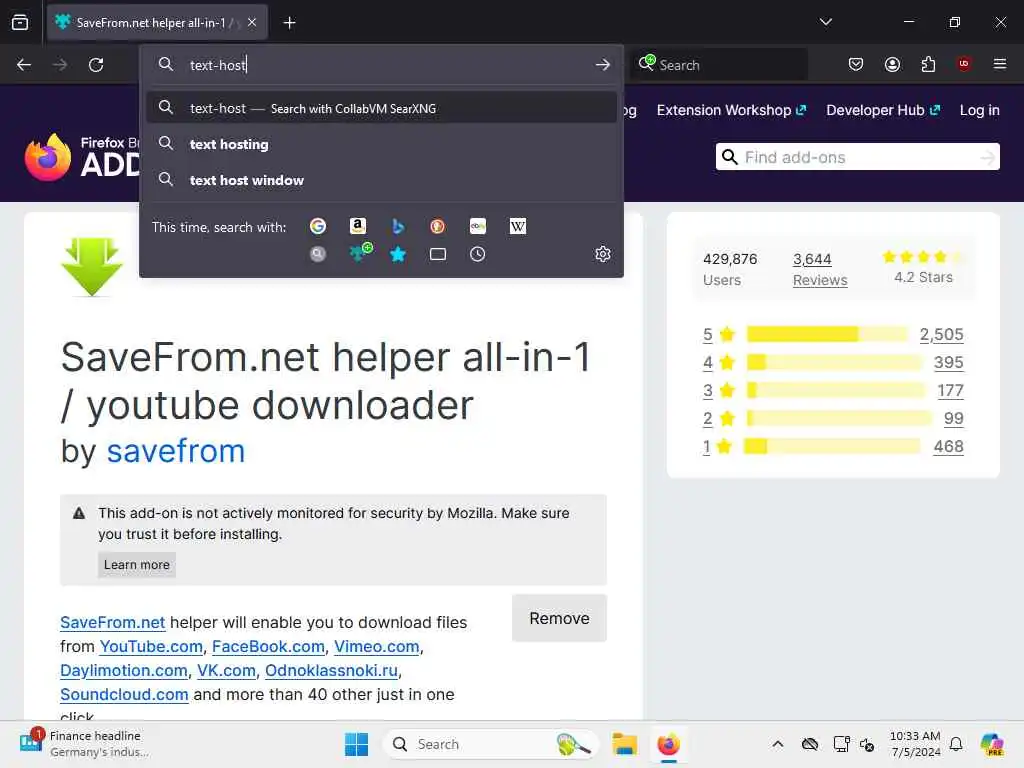This screenshot has width=1024, height=768.
Task: Show the 2,505 five-star reviews
Action: 941,334
